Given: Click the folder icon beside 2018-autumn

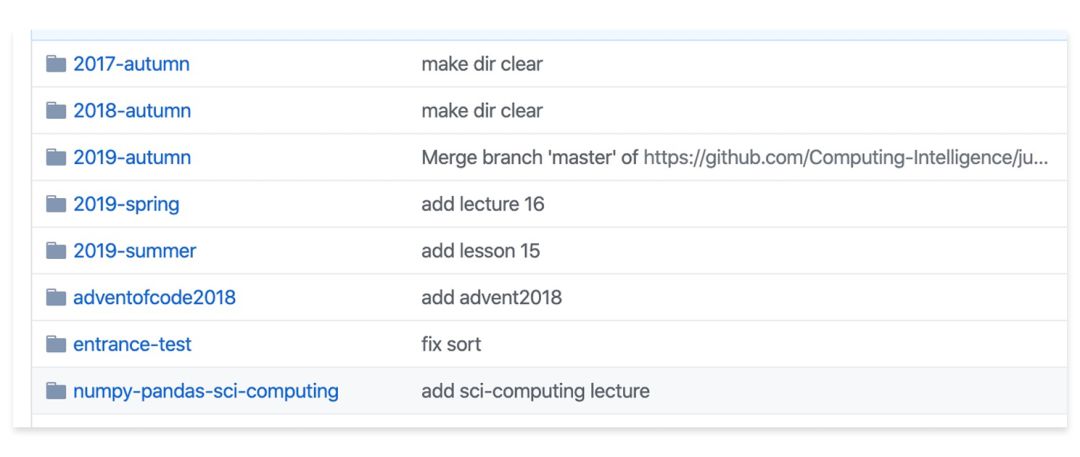Looking at the screenshot, I should (x=56, y=111).
